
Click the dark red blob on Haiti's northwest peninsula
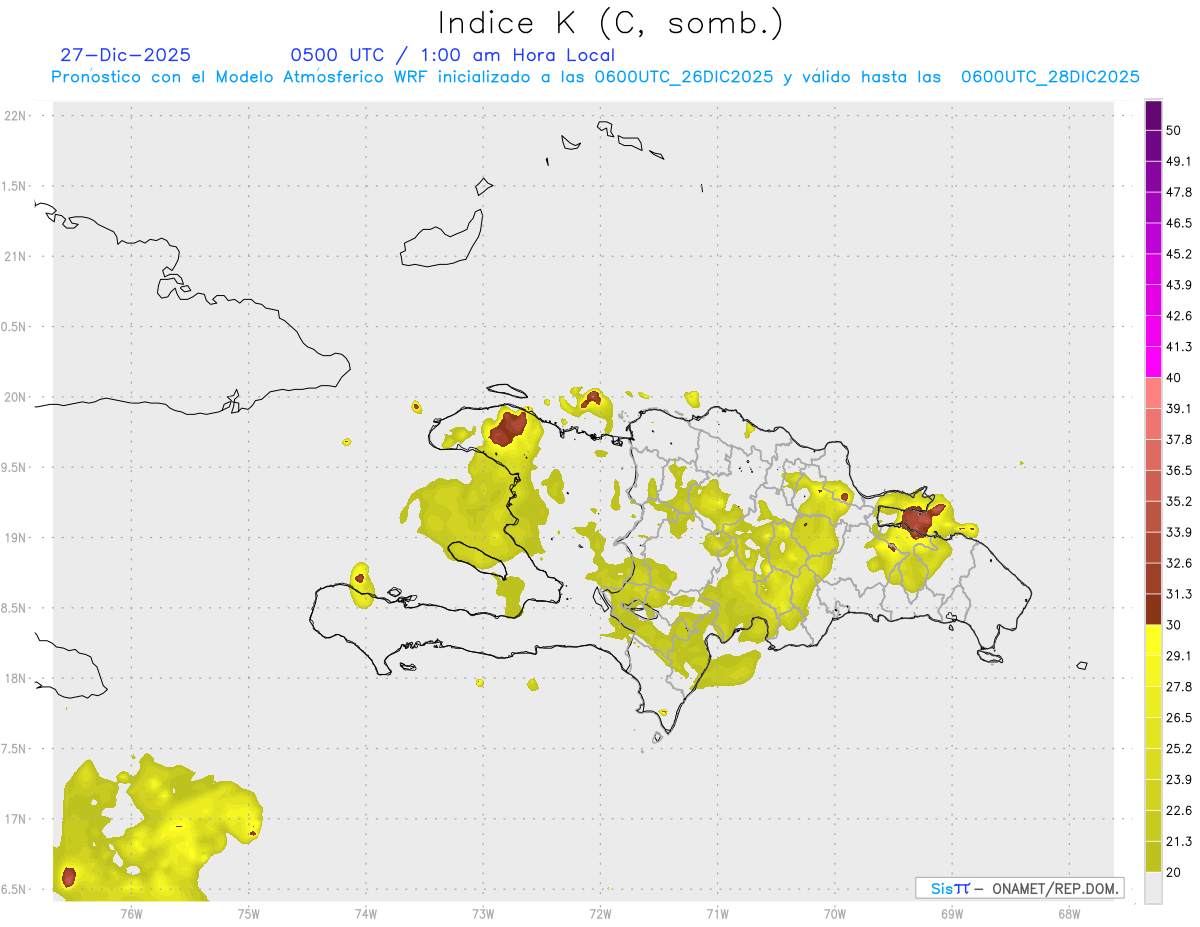coord(508,429)
